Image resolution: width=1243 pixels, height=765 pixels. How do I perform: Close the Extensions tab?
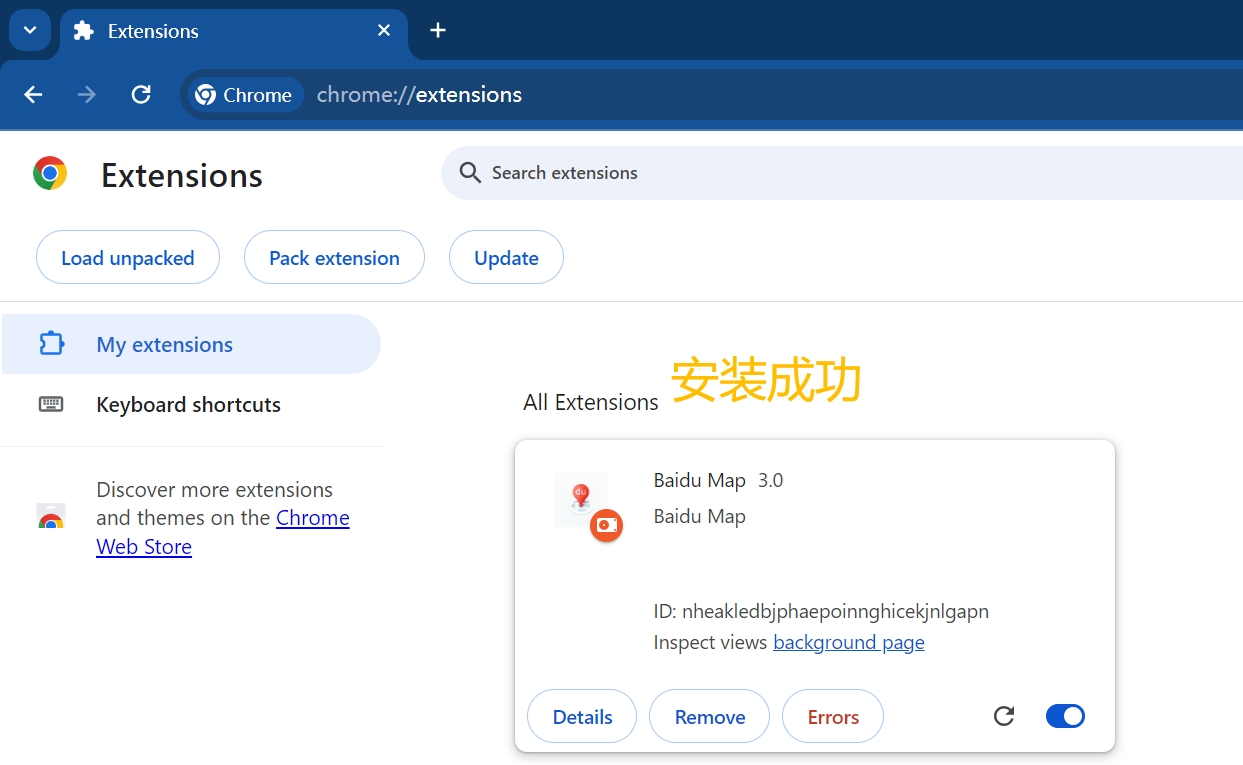point(384,31)
